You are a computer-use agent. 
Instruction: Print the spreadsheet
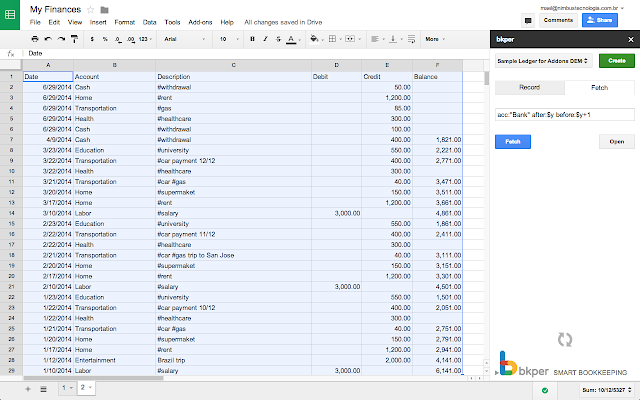pyautogui.click(x=35, y=39)
